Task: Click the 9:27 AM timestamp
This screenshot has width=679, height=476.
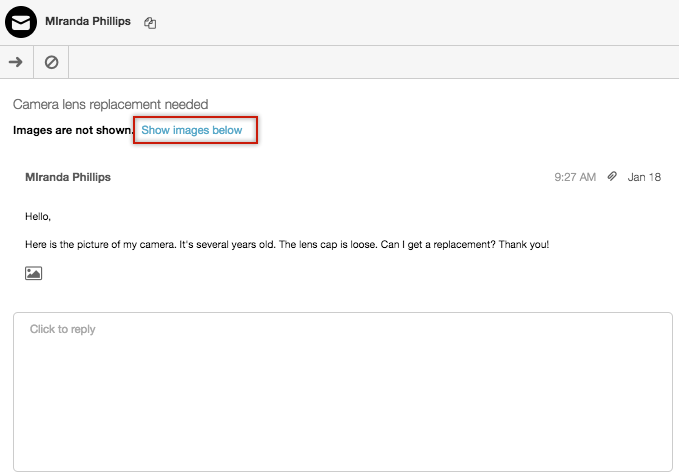Action: [x=575, y=177]
